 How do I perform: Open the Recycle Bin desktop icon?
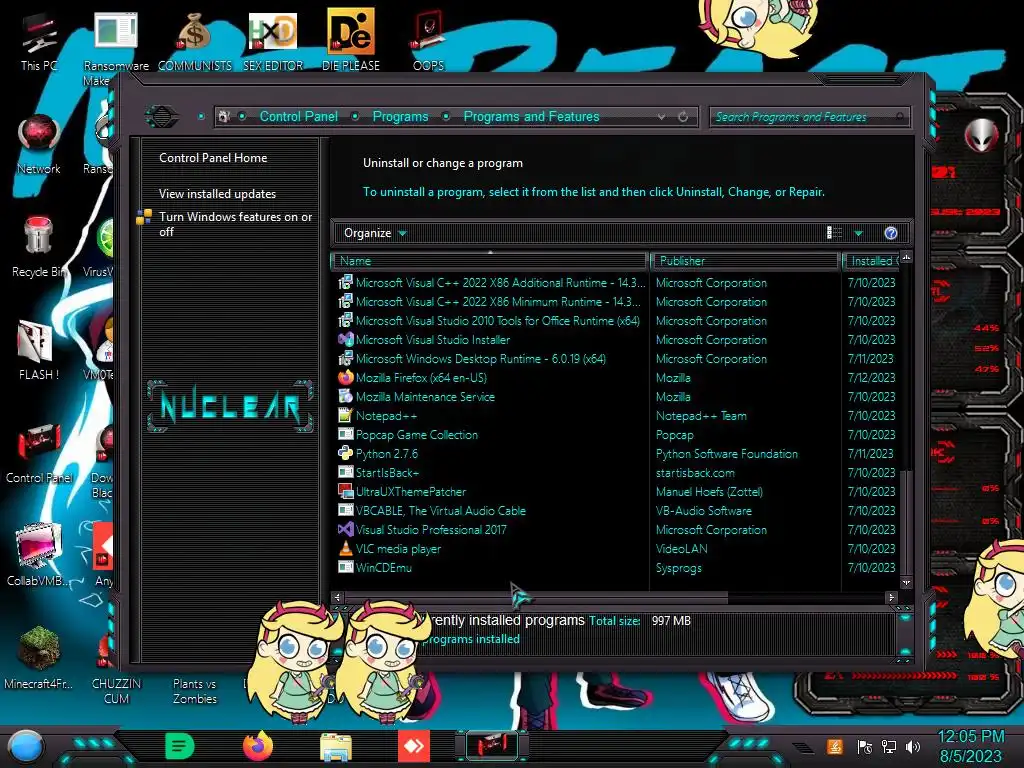coord(39,248)
